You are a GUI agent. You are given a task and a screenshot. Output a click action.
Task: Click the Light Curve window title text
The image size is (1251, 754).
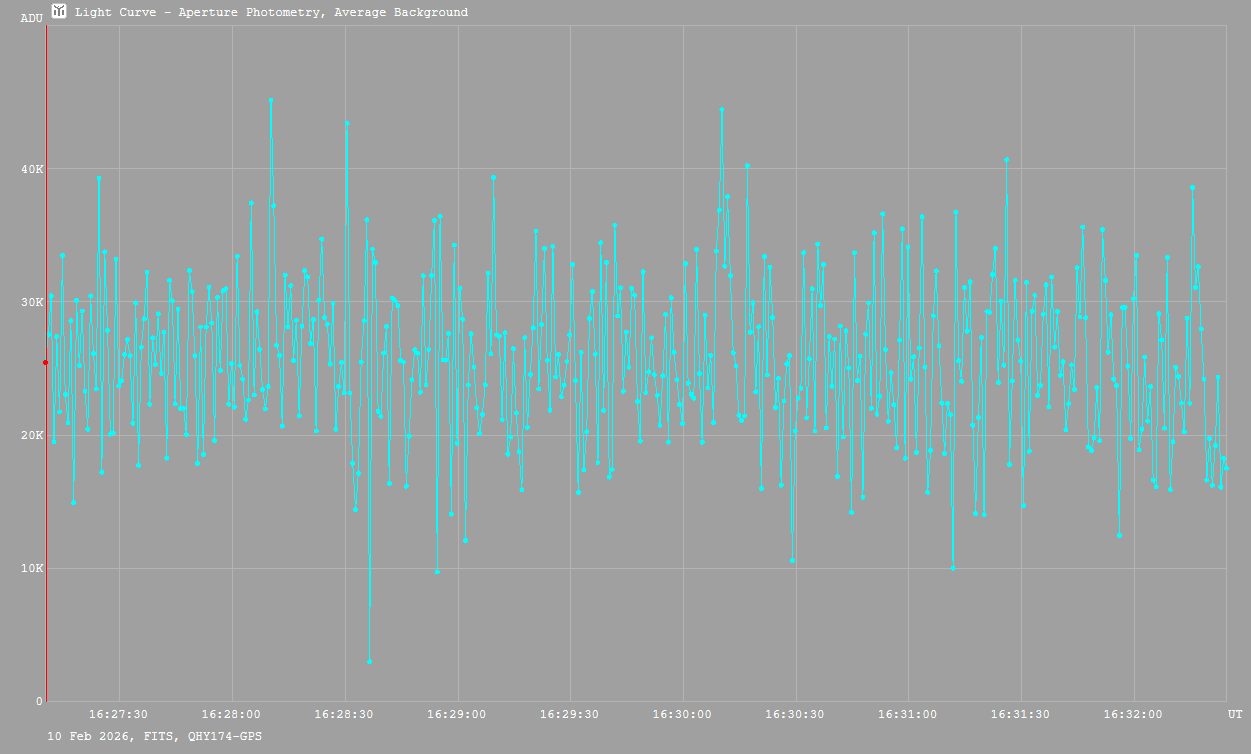point(271,13)
